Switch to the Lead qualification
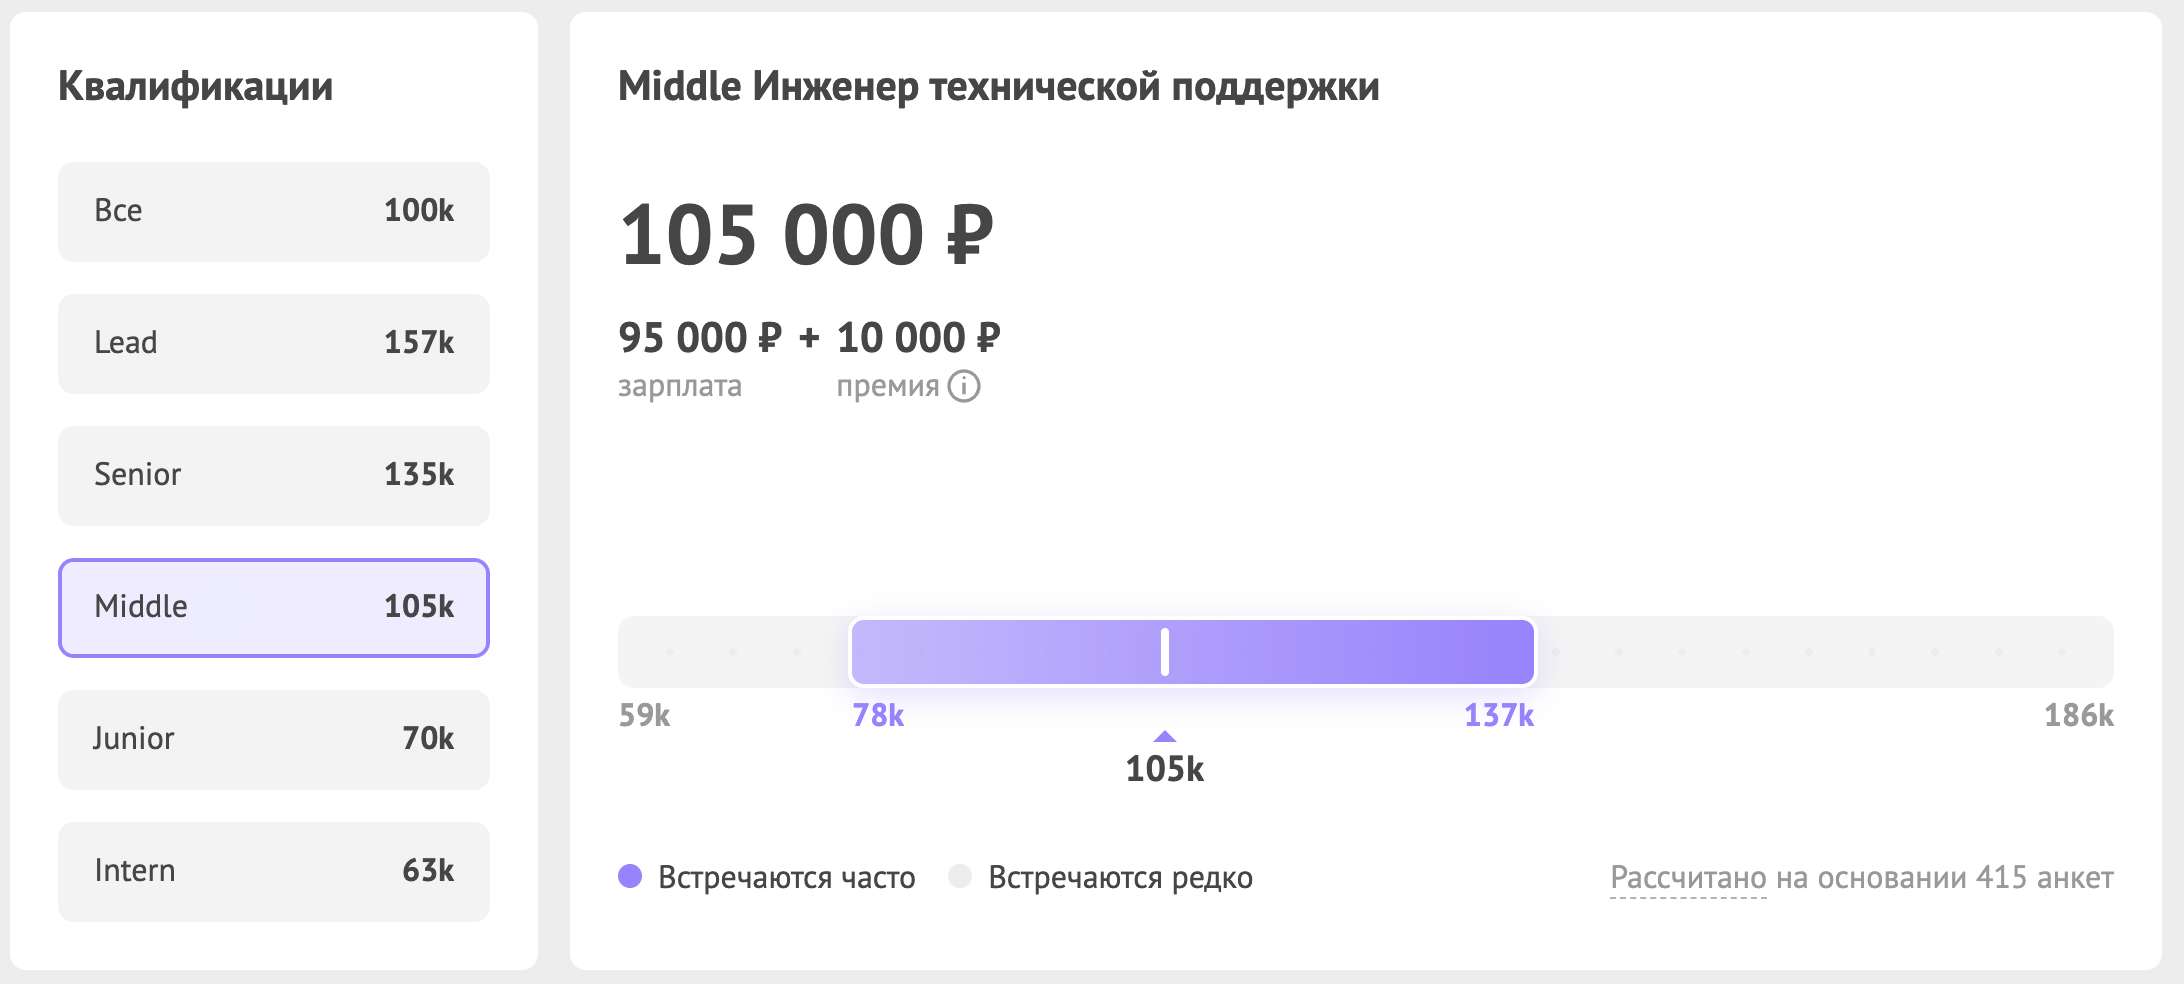Viewport: 2184px width, 984px height. [x=273, y=343]
